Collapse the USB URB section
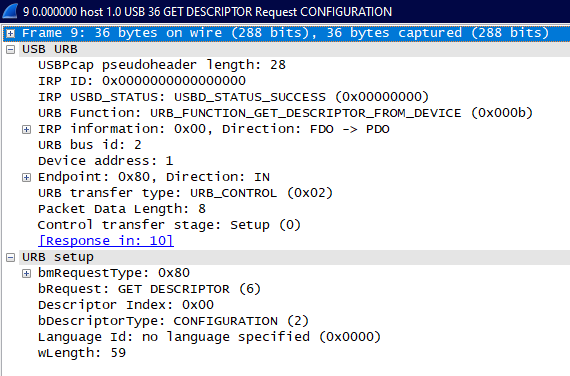Screen dimensions: 570x376 (11, 50)
